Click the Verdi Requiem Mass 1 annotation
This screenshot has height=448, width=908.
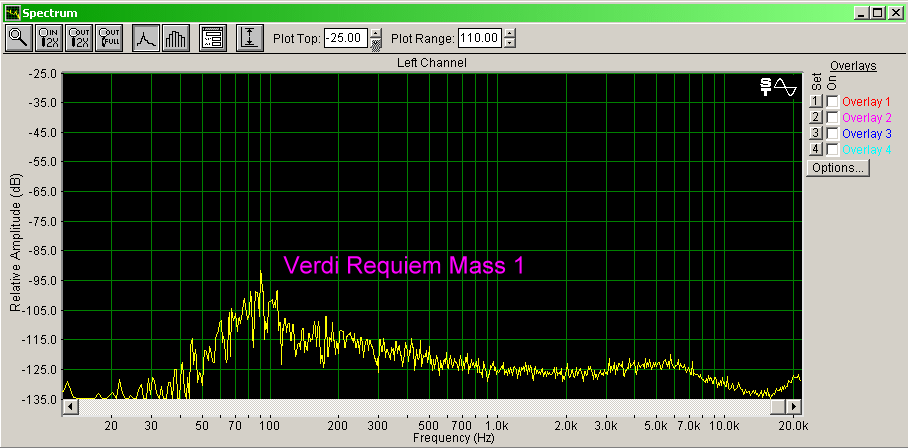coord(404,265)
